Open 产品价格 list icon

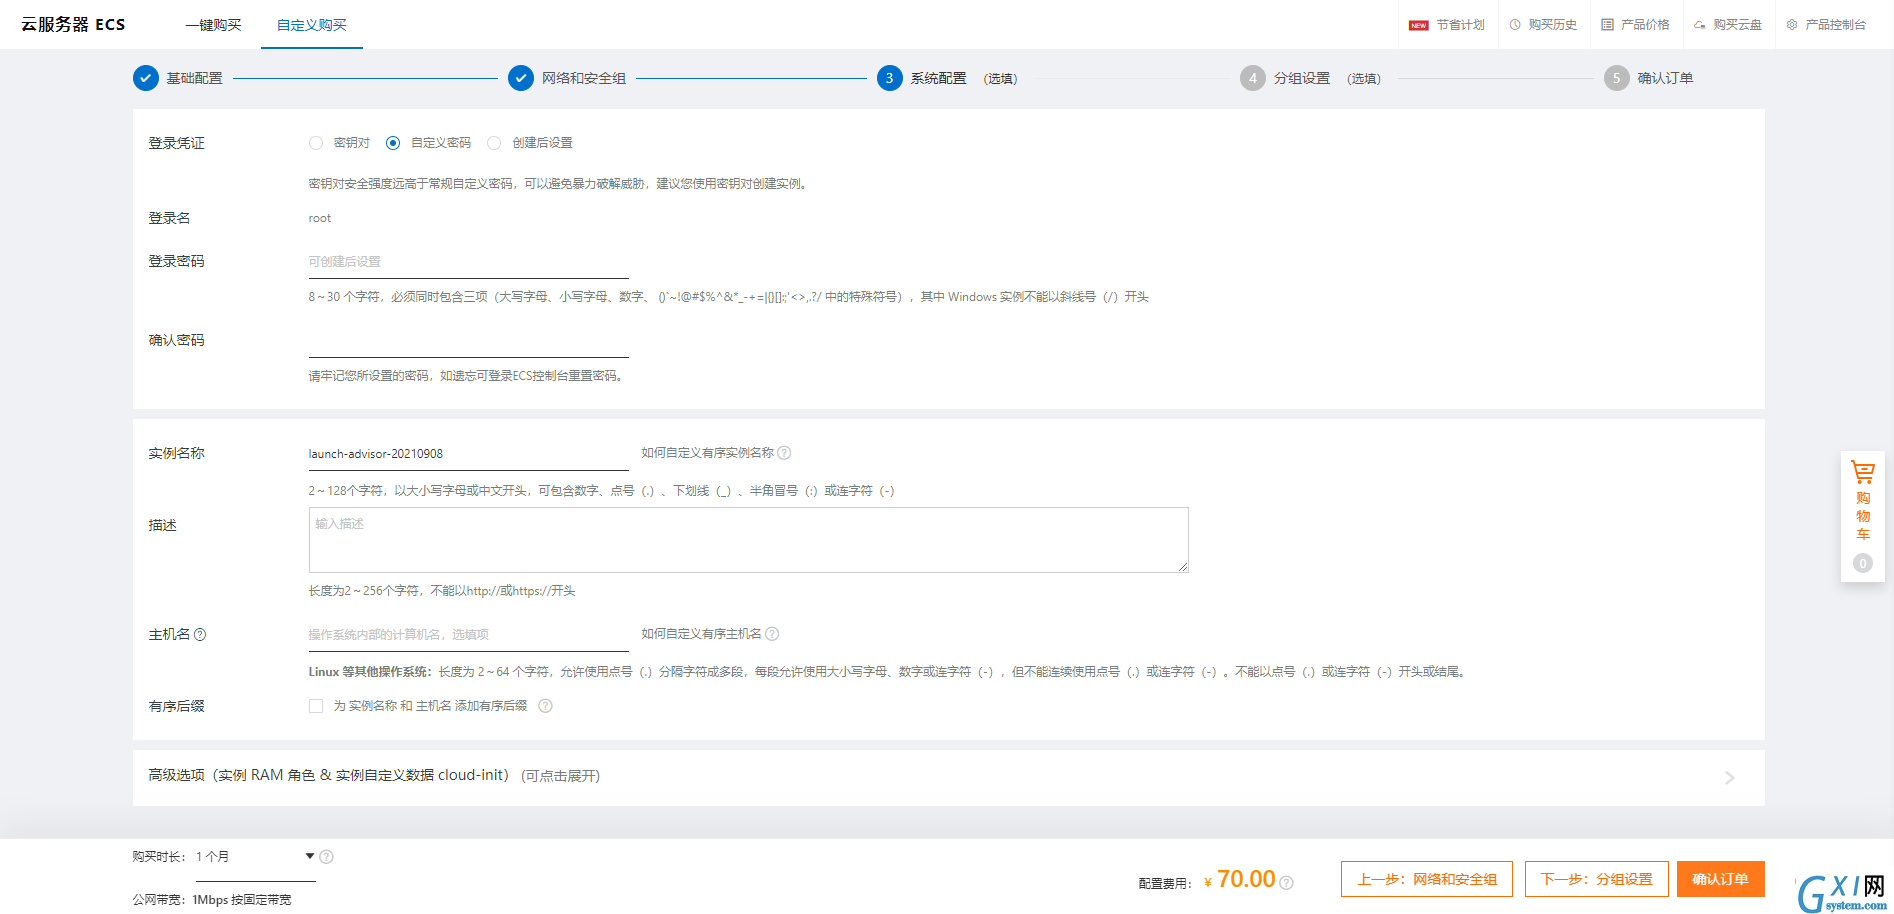coord(1607,25)
